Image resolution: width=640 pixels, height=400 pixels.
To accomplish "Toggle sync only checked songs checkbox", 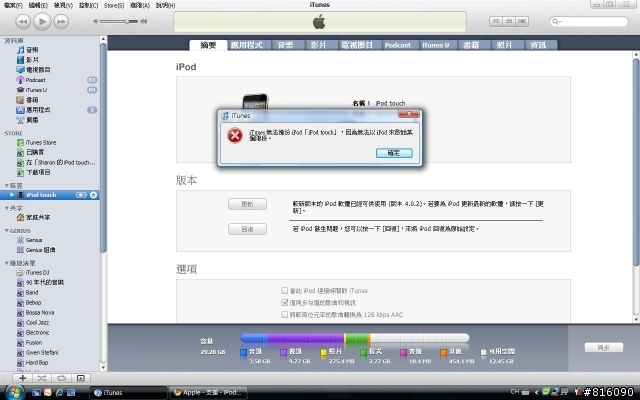I will pos(284,302).
